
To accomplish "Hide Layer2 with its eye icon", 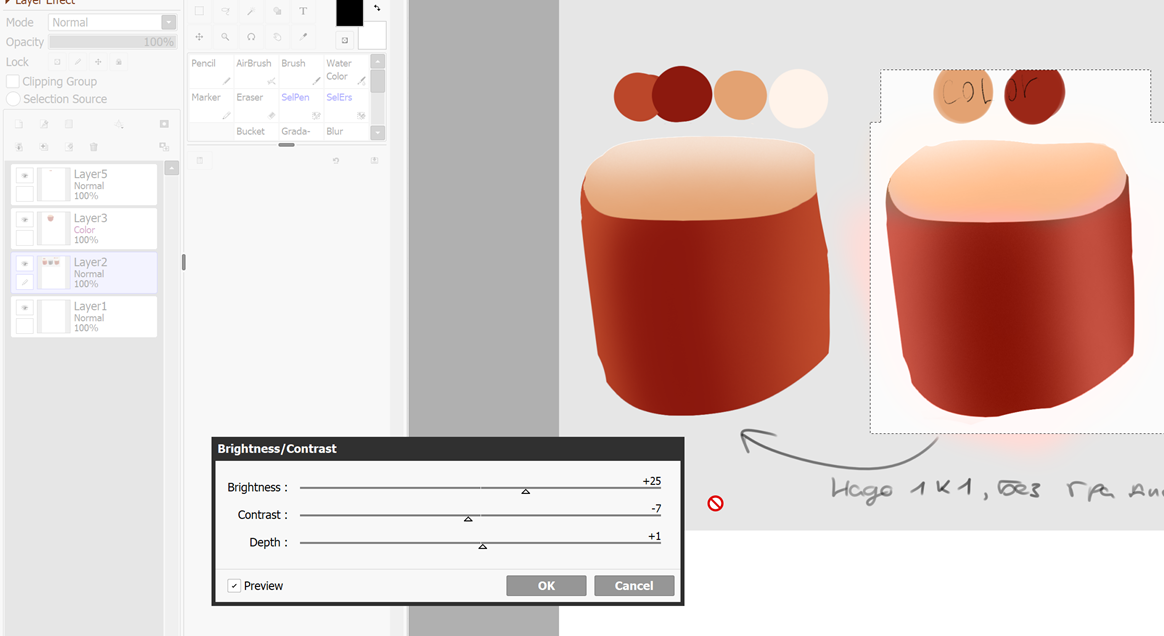I will [24, 263].
